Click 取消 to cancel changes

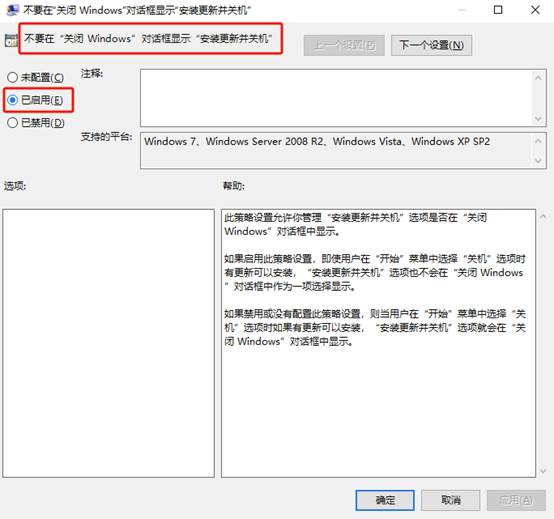pyautogui.click(x=450, y=500)
